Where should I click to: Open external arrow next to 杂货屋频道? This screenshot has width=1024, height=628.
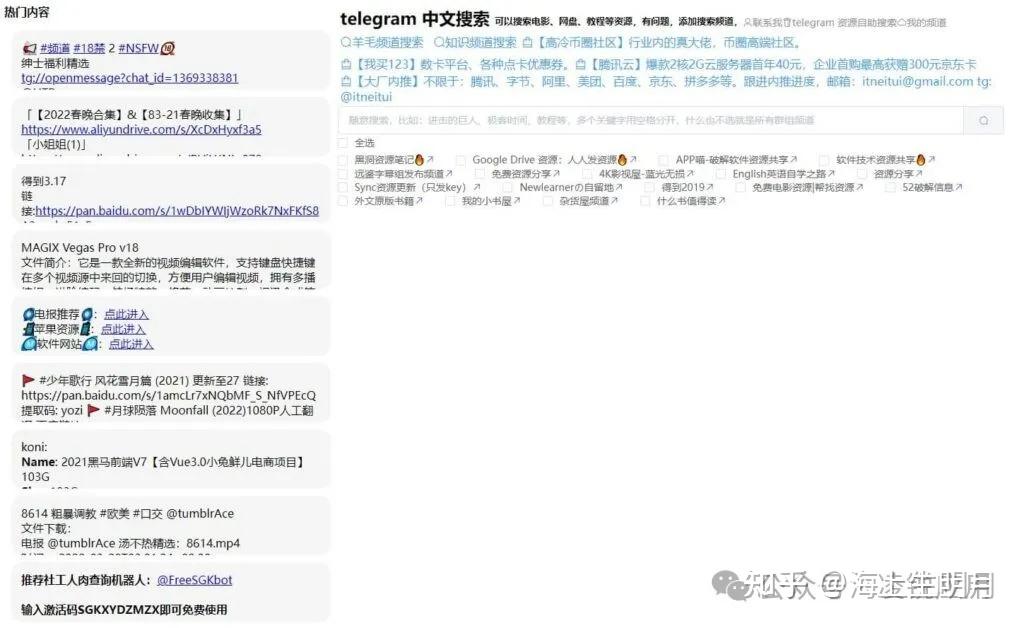coord(615,201)
